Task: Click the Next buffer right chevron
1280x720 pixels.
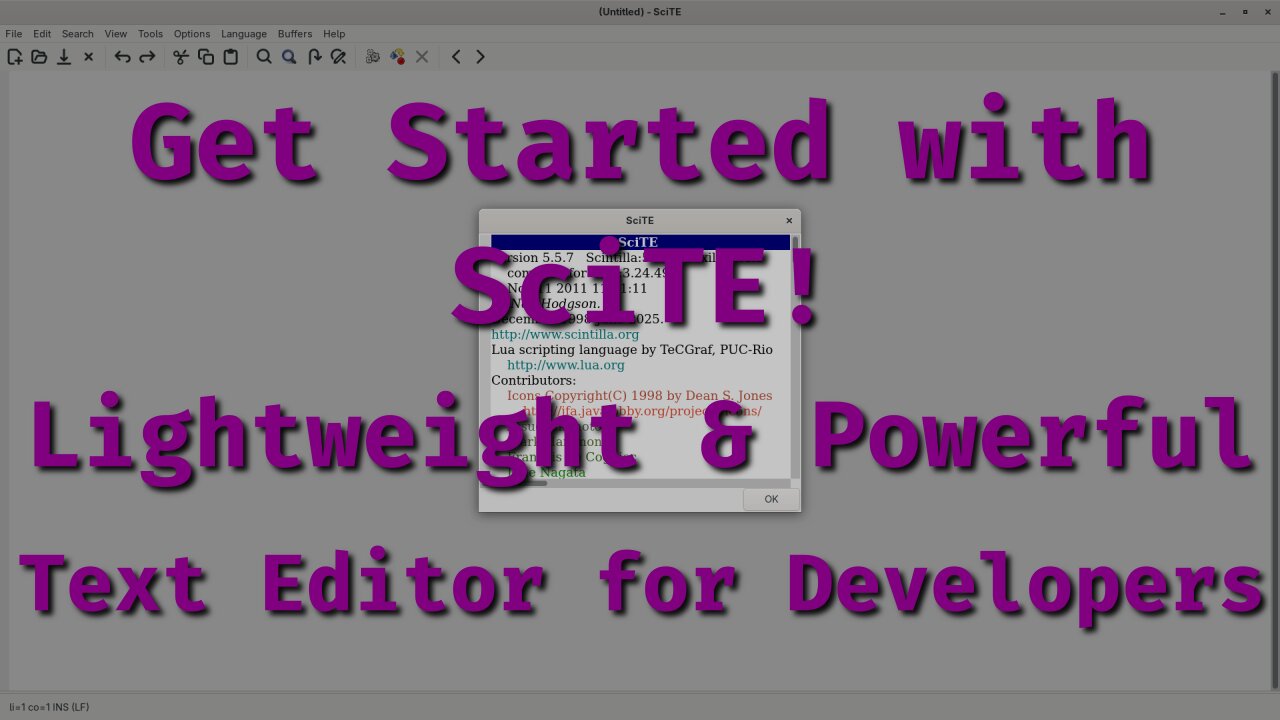Action: tap(480, 57)
